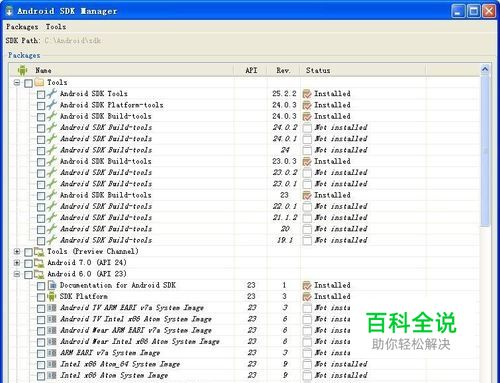500x383 pixels.
Task: Check the Tools group checkbox
Action: tap(29, 83)
